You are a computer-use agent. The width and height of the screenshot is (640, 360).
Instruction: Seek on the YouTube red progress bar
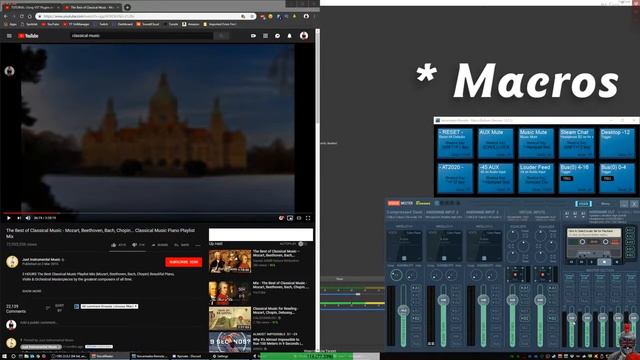(157, 213)
